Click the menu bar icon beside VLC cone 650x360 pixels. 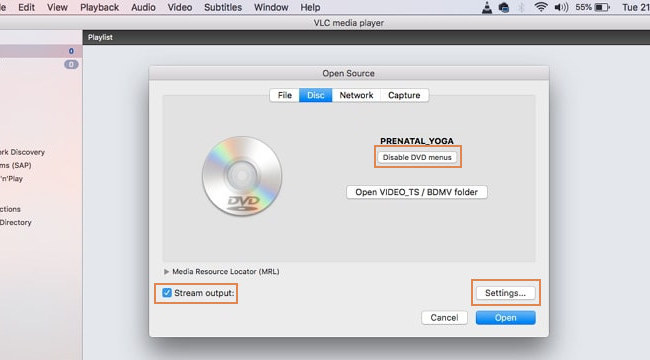click(504, 7)
